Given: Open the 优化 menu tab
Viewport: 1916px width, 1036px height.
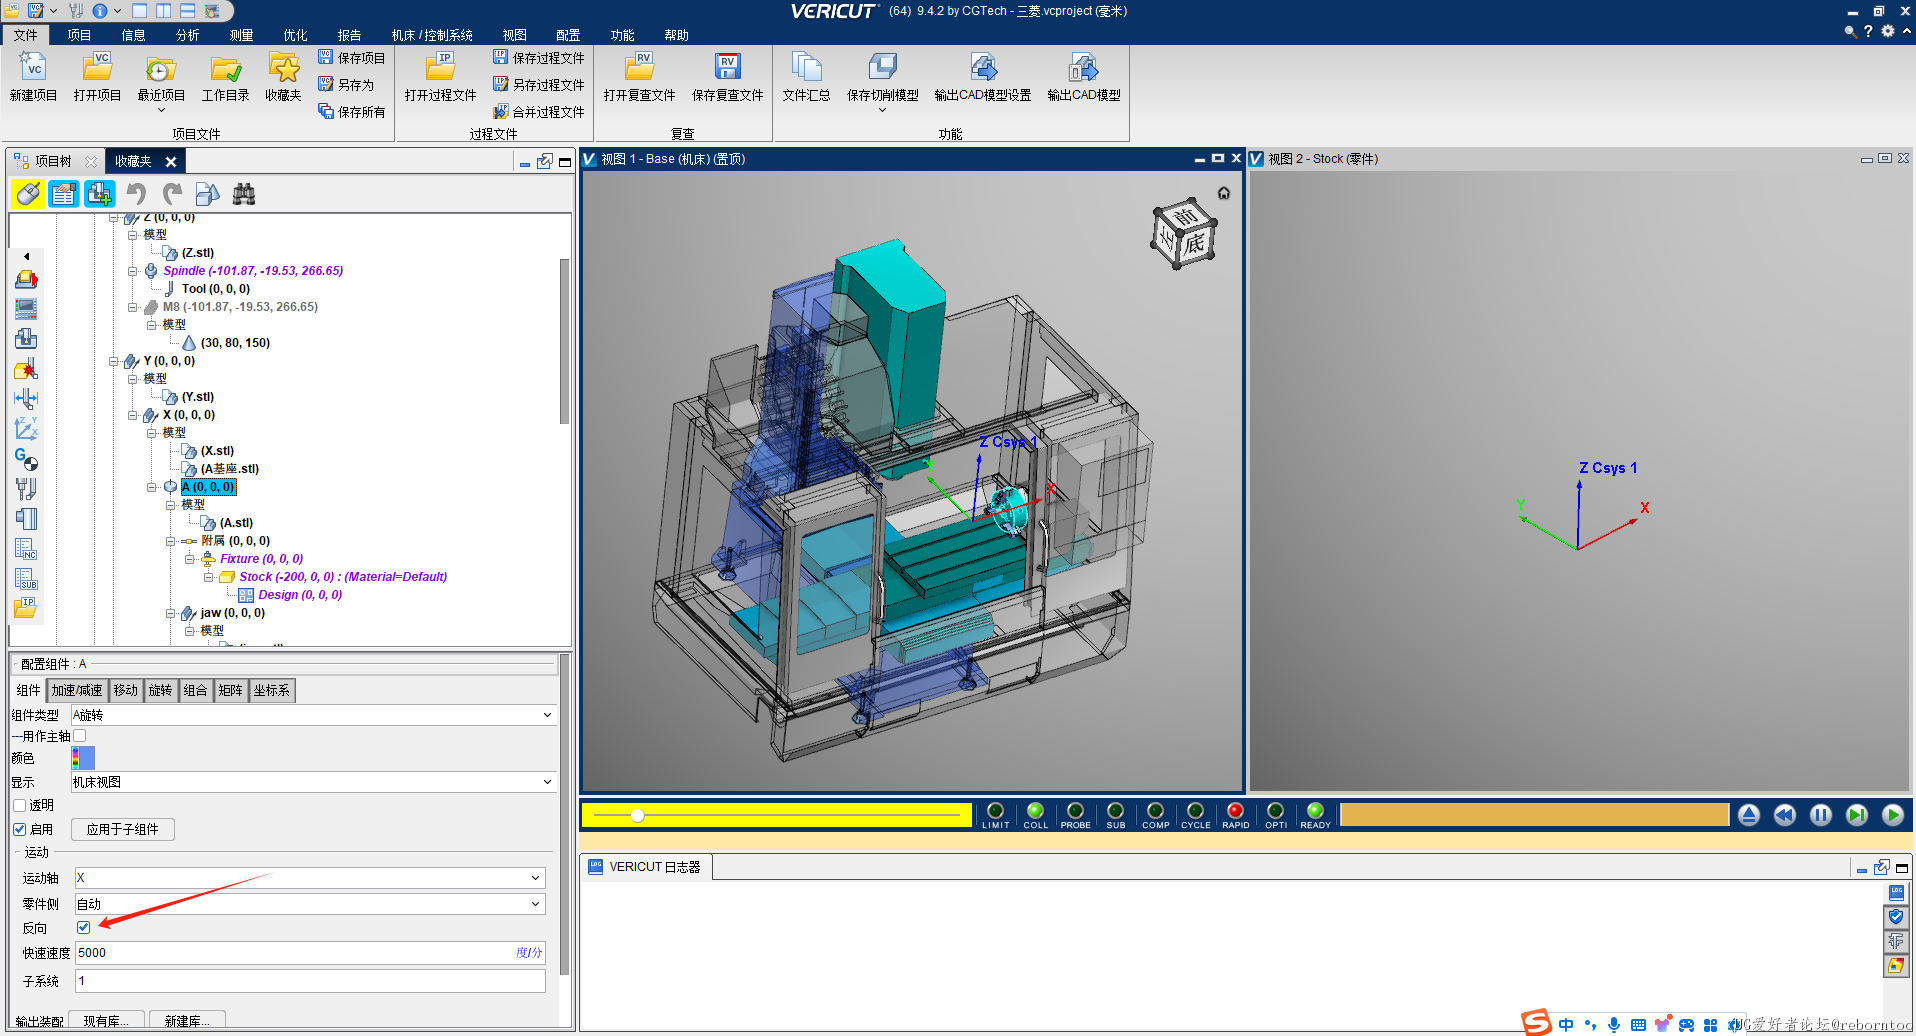Looking at the screenshot, I should pyautogui.click(x=295, y=35).
